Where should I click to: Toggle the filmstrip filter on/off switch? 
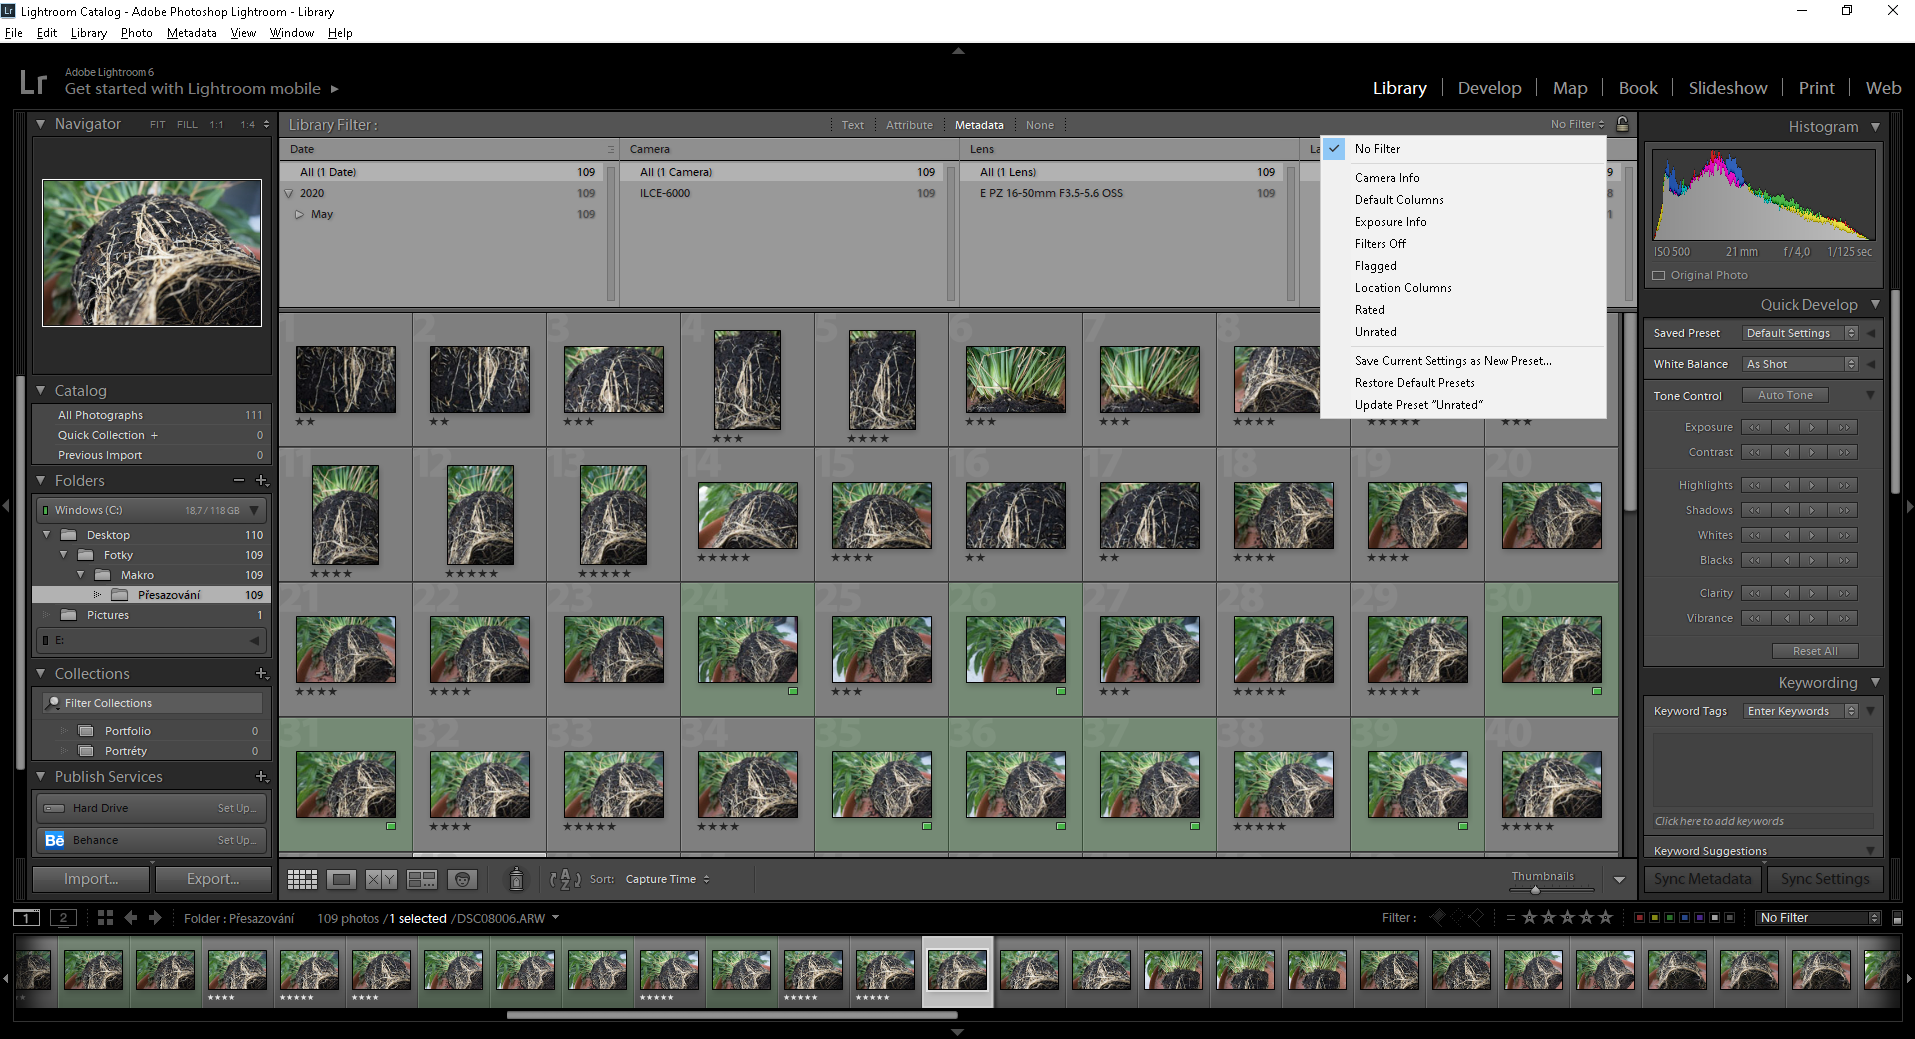click(x=1897, y=918)
